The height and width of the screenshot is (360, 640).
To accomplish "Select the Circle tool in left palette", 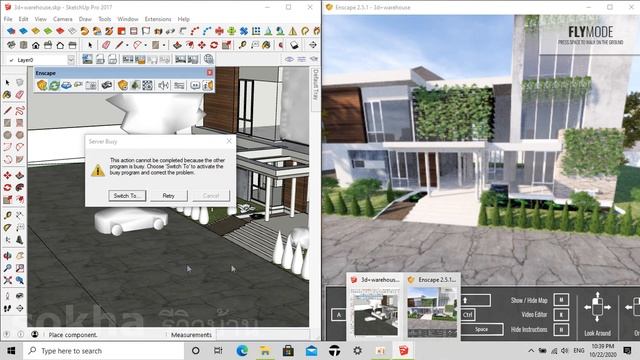I will pos(7,135).
